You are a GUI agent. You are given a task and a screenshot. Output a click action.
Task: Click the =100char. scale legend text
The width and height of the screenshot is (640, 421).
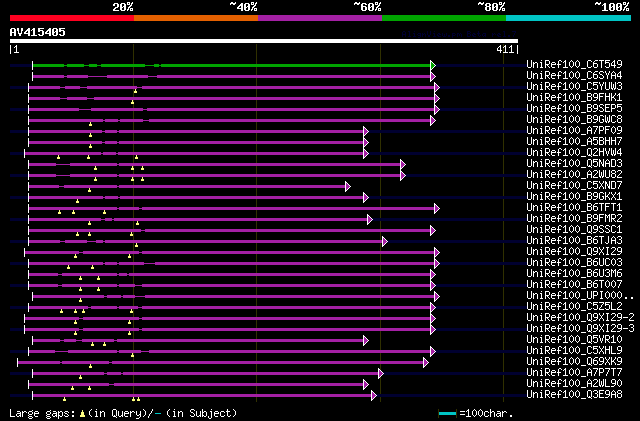tap(486, 413)
